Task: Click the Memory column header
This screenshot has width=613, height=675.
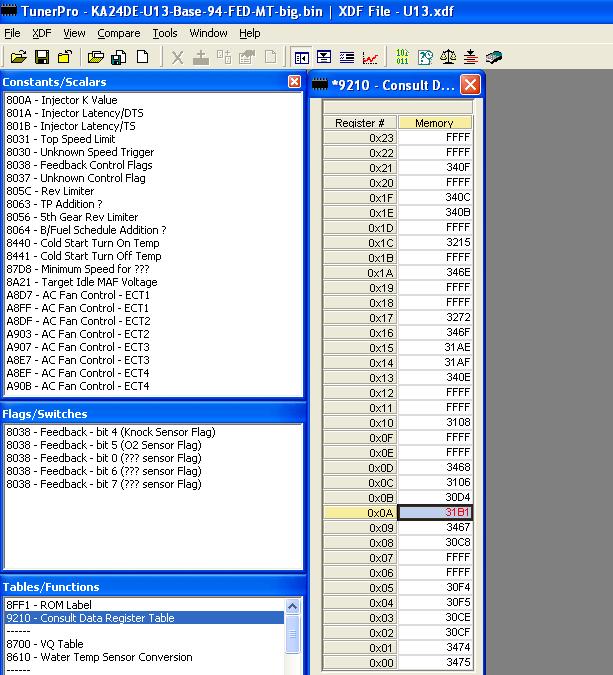Action: click(x=435, y=123)
